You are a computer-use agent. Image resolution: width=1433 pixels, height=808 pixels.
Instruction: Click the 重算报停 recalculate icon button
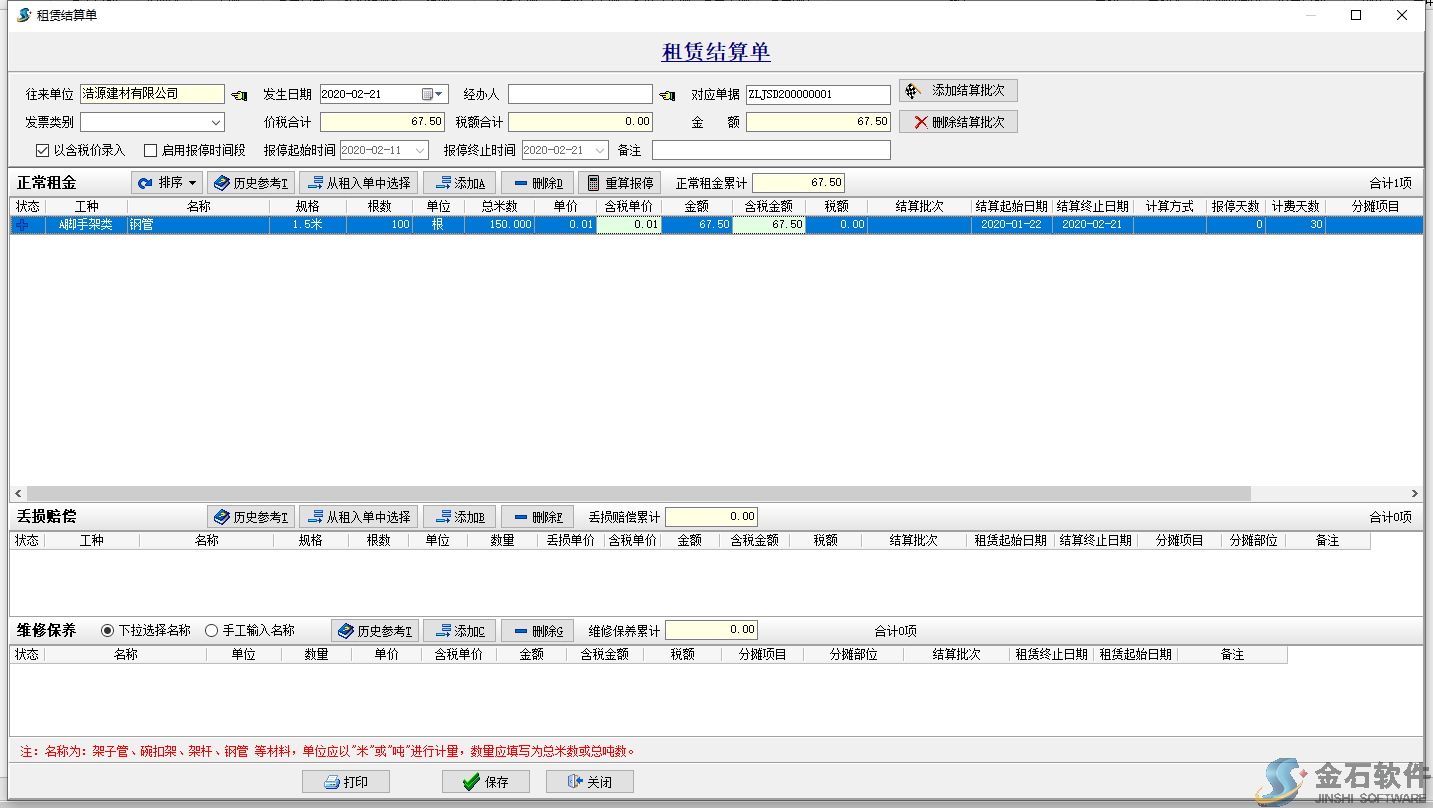[x=620, y=182]
